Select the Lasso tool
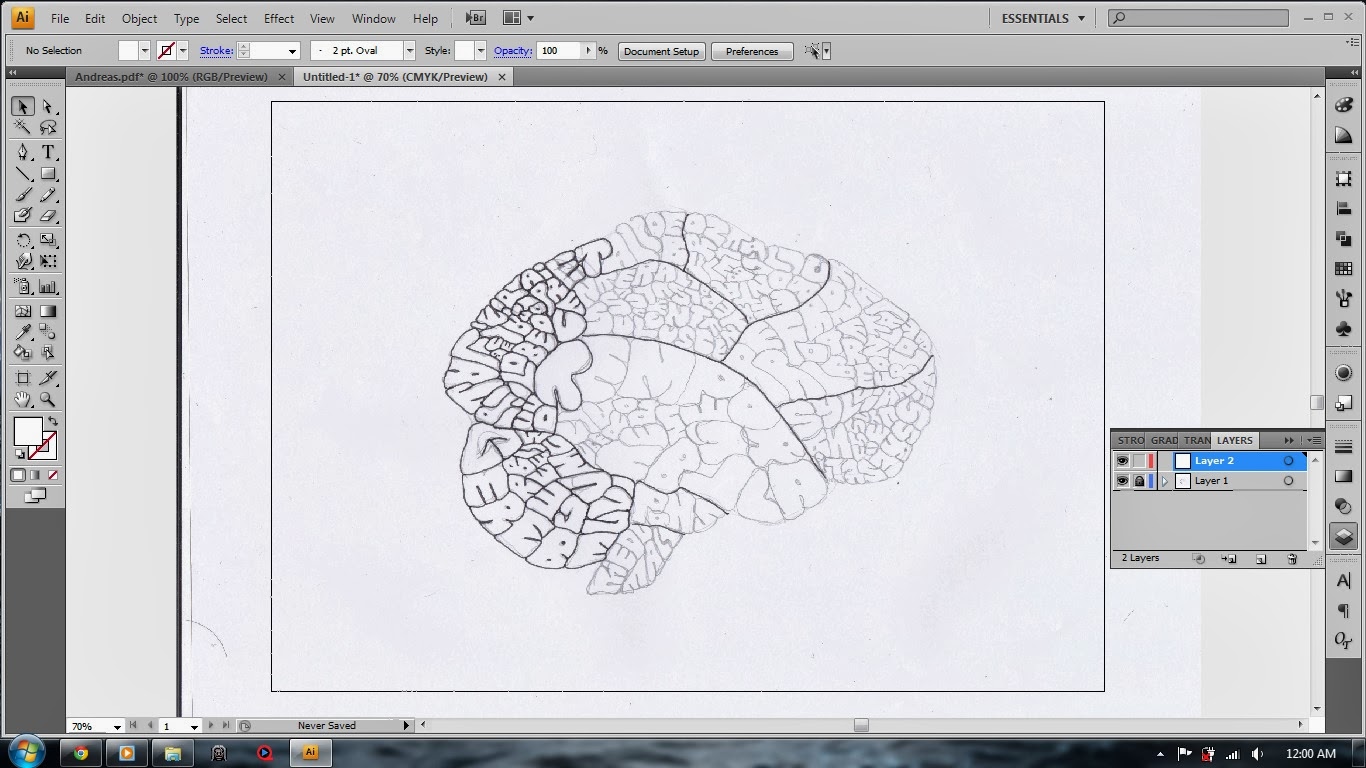This screenshot has width=1366, height=768. pyautogui.click(x=48, y=128)
